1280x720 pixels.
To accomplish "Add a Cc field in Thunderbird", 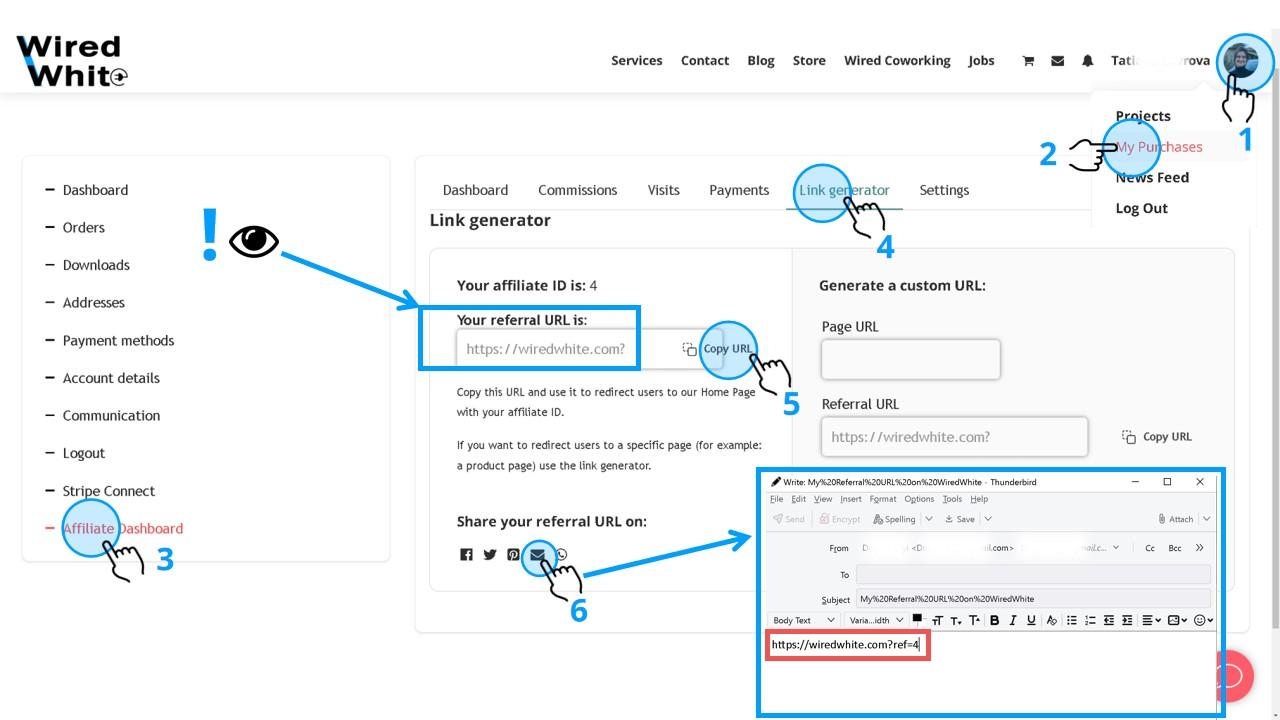I will pos(1150,548).
